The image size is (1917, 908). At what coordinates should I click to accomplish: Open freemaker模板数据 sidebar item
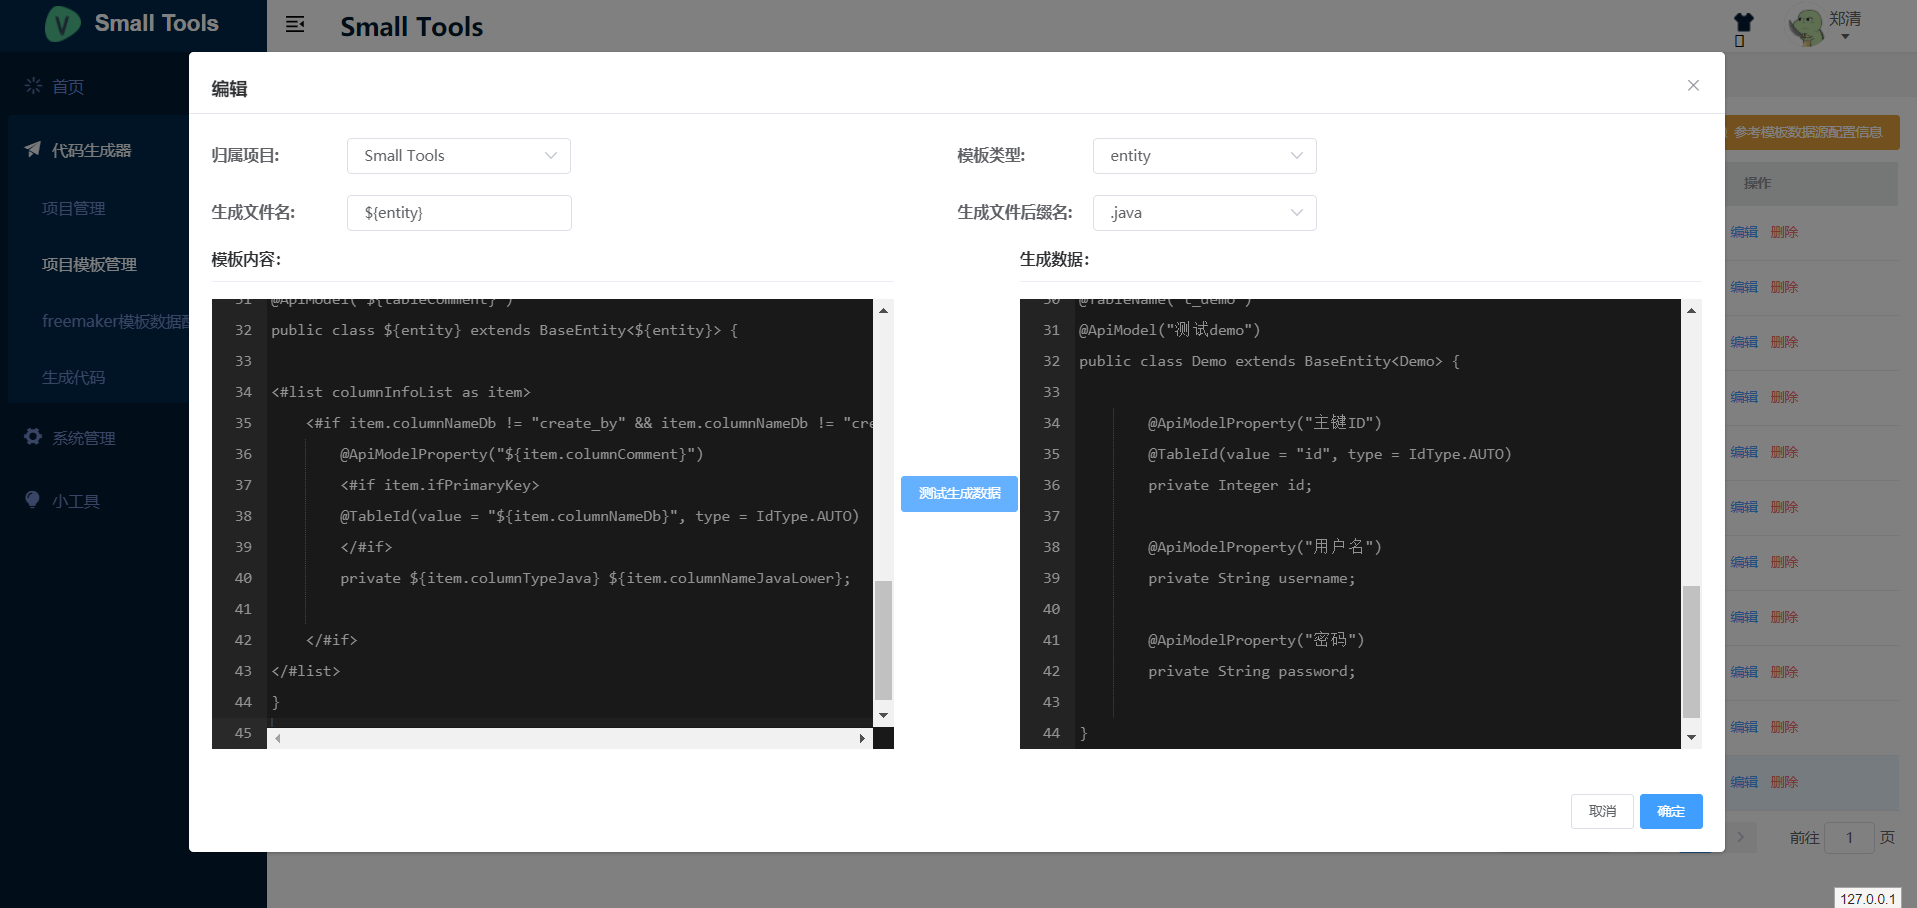point(115,321)
